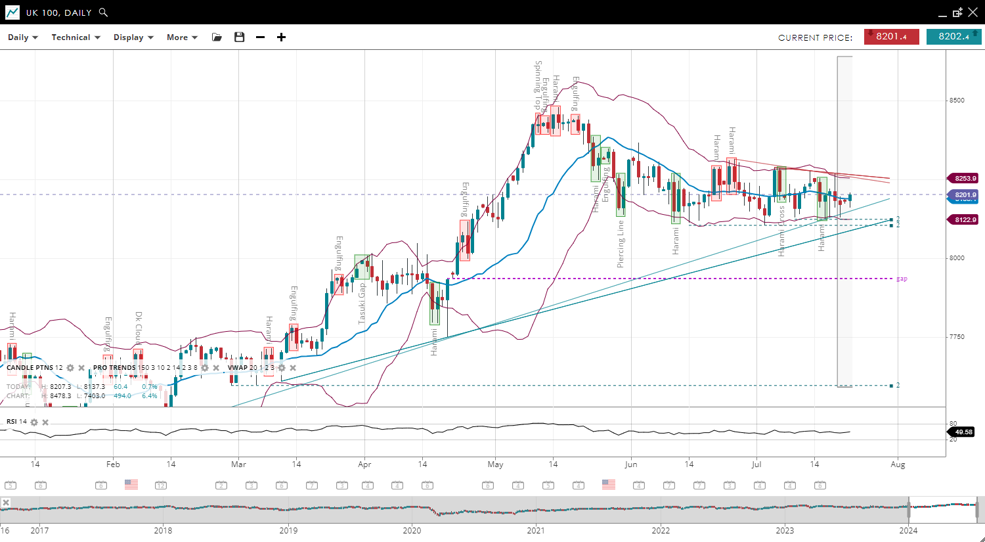Expand the Display options dropdown
The image size is (985, 542).
click(133, 37)
